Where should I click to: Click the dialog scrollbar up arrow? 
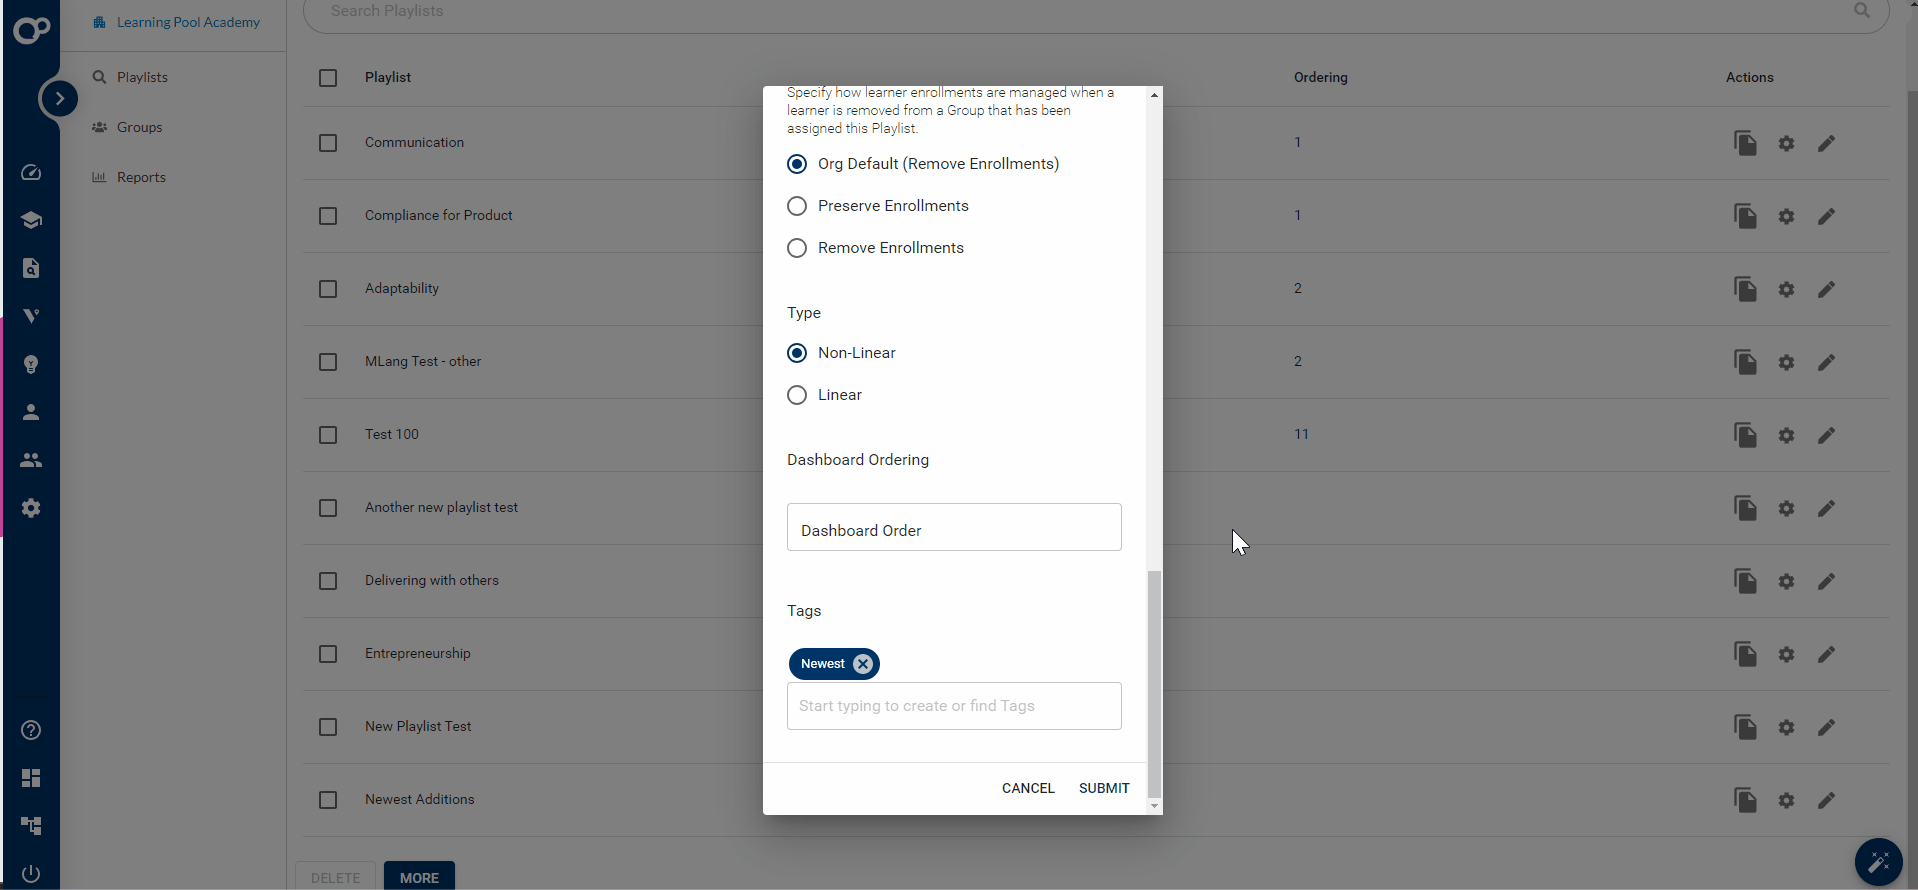pyautogui.click(x=1154, y=95)
